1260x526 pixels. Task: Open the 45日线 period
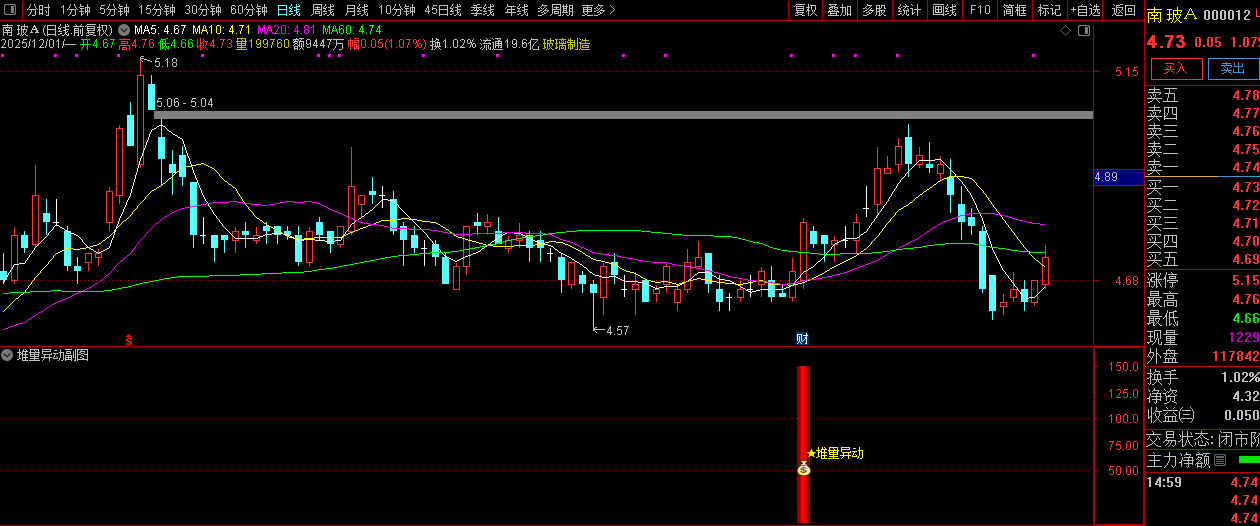click(x=443, y=10)
